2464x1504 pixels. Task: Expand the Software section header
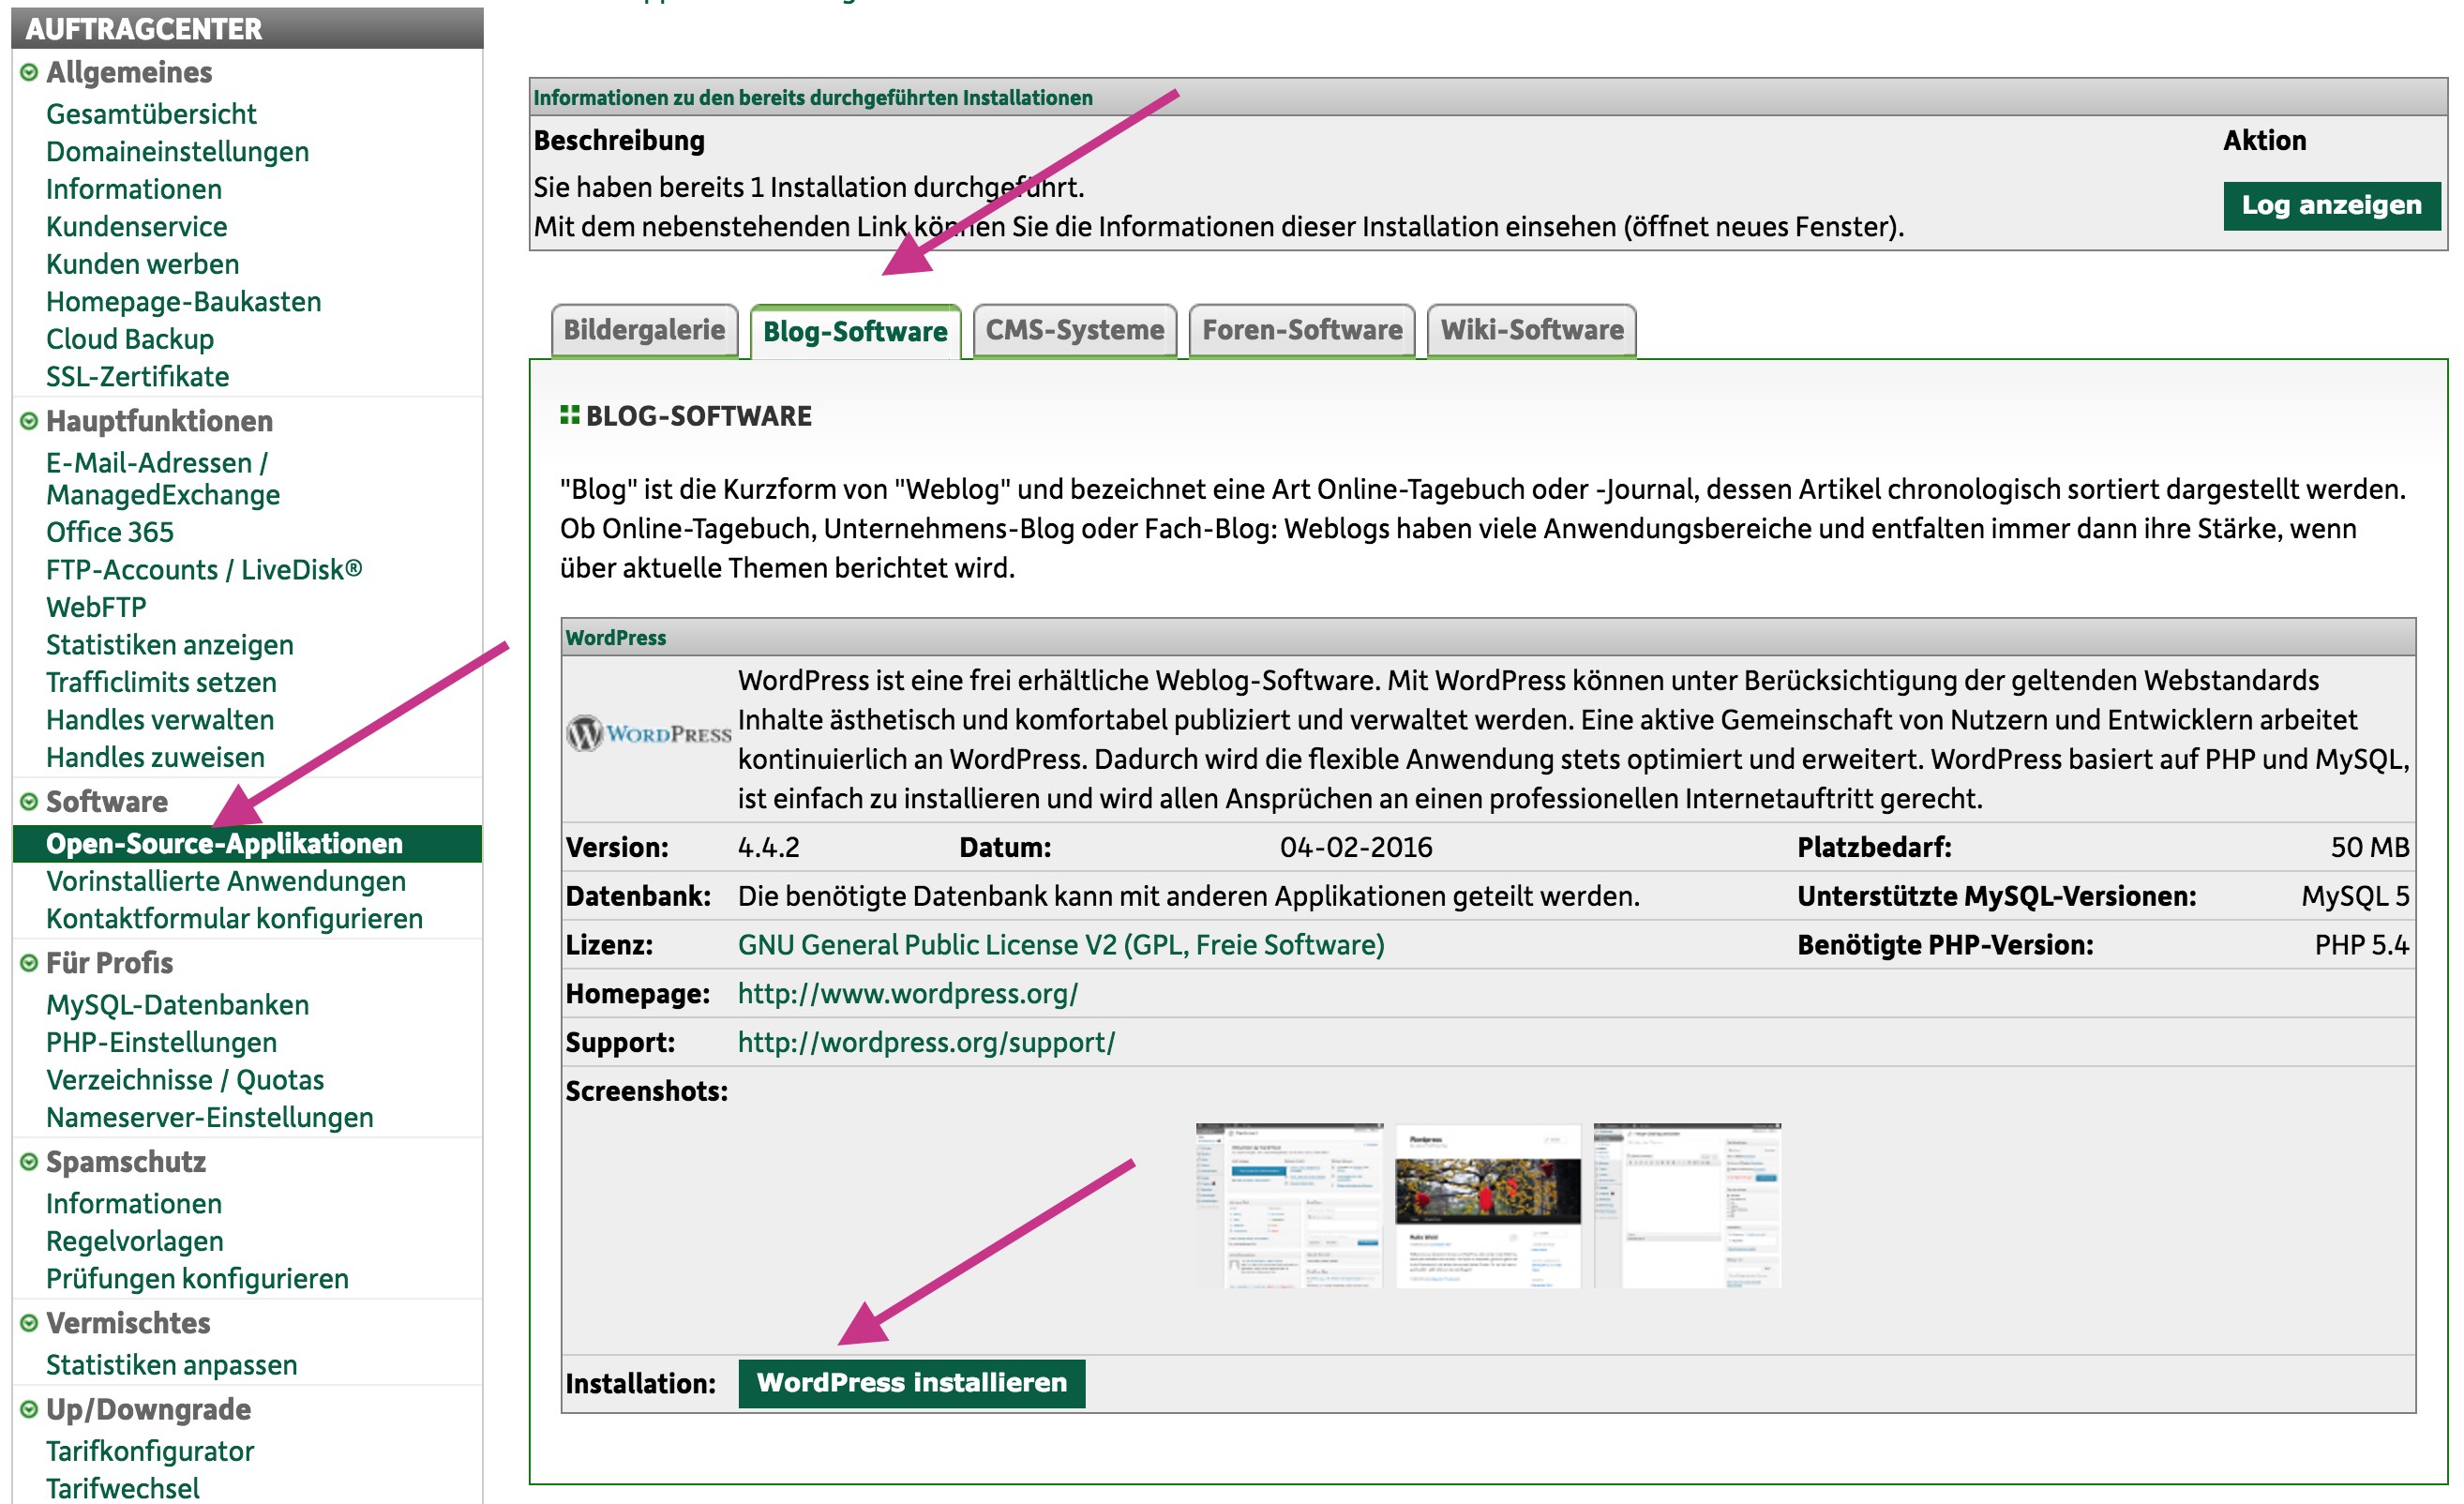[107, 802]
